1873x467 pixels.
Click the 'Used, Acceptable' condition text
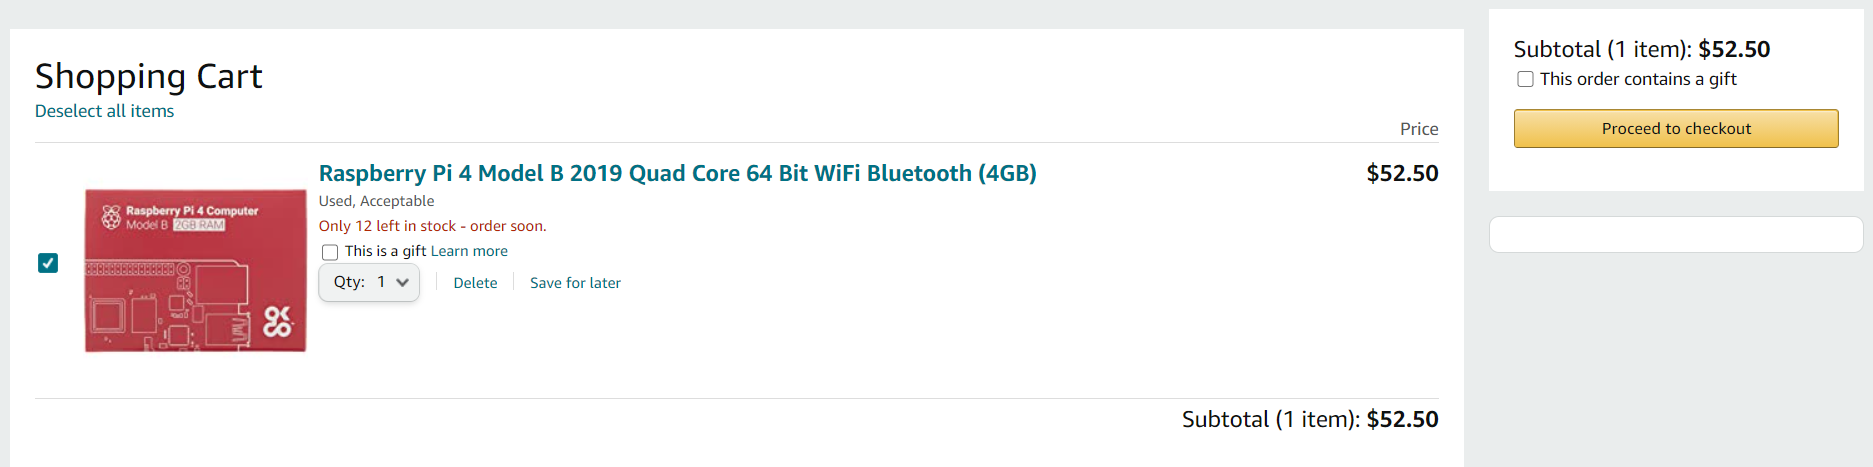coord(376,201)
